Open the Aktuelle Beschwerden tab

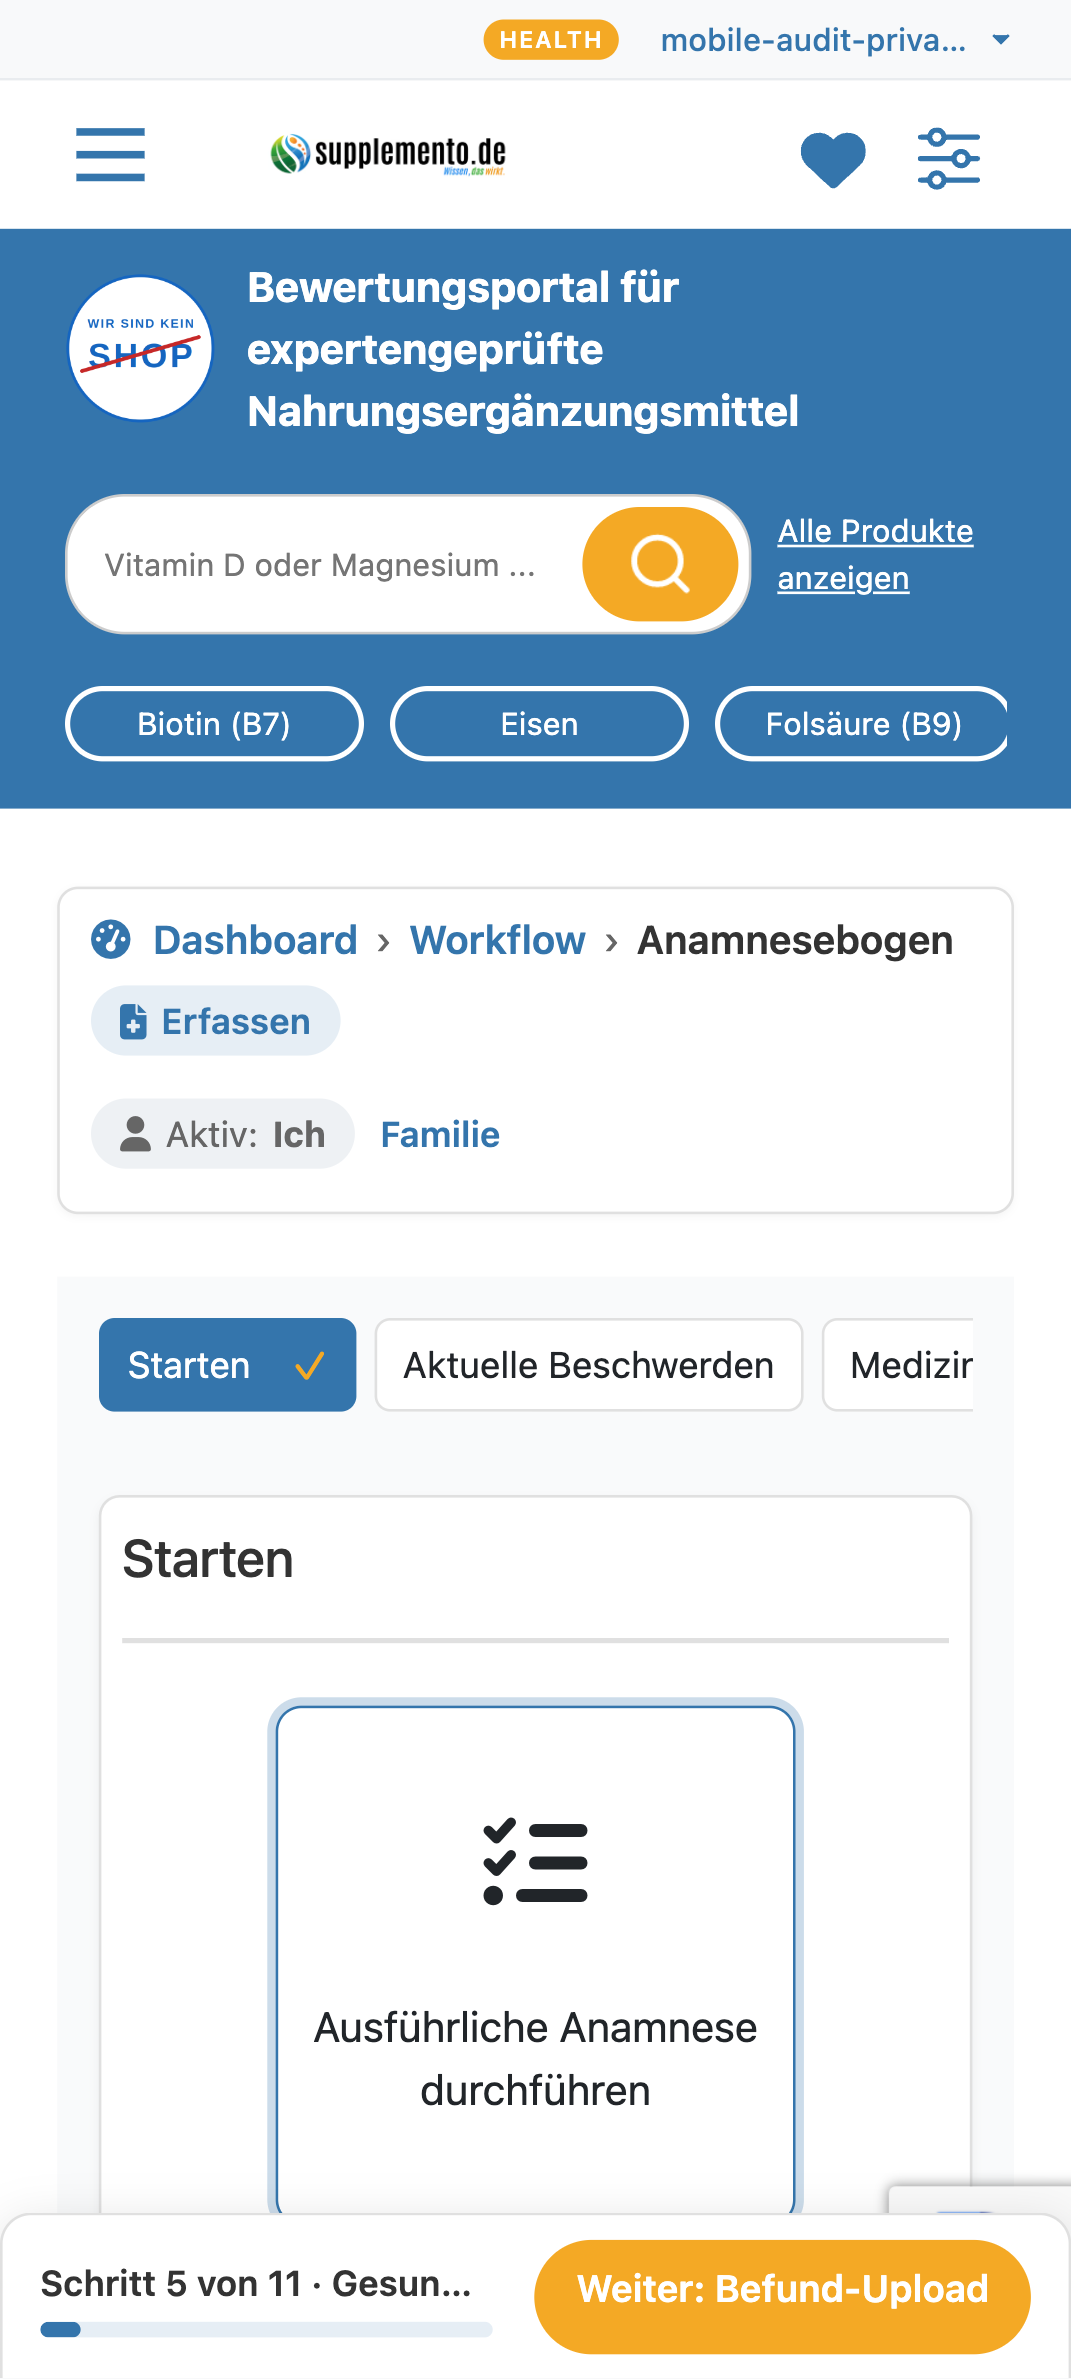point(589,1365)
